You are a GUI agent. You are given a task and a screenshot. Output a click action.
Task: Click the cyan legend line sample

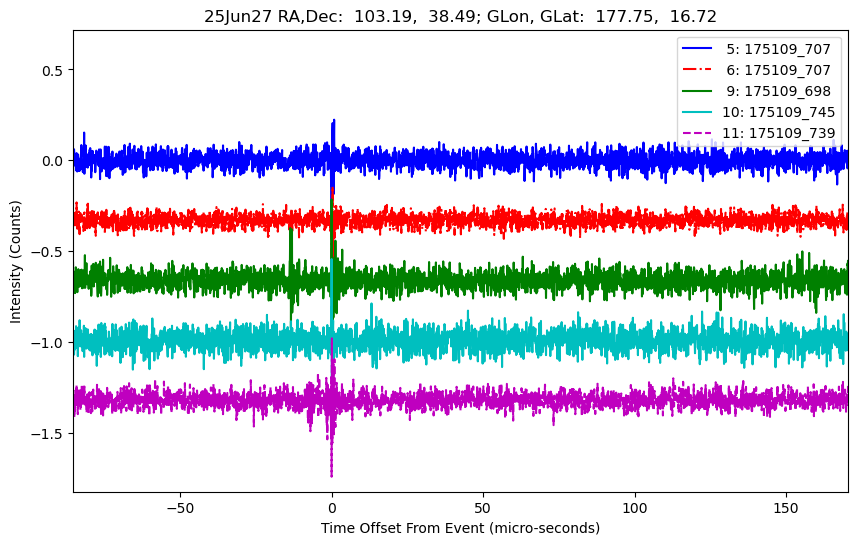tap(700, 112)
